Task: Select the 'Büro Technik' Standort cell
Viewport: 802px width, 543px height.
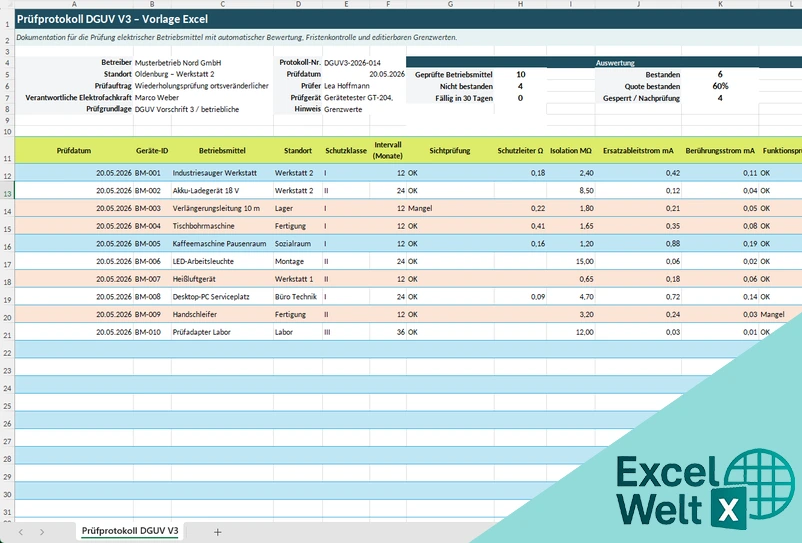Action: click(x=298, y=297)
